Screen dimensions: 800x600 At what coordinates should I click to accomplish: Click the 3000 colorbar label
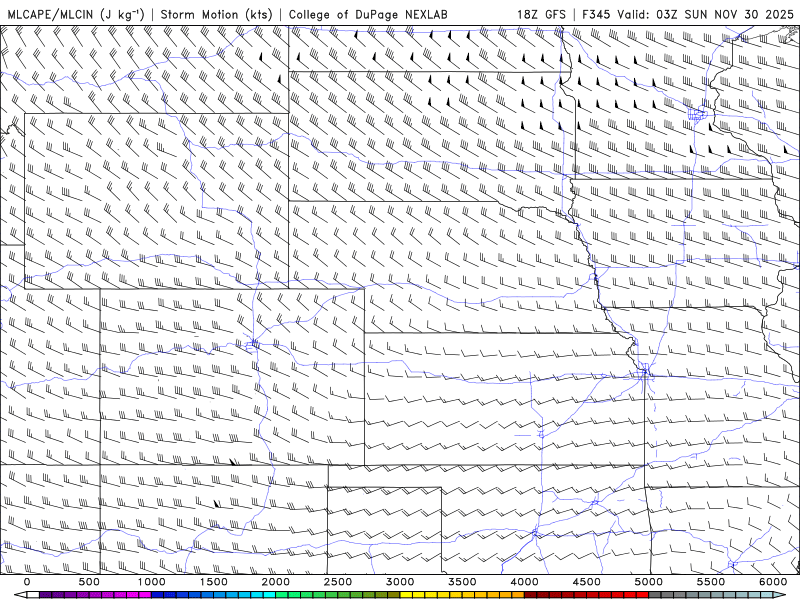(x=401, y=582)
